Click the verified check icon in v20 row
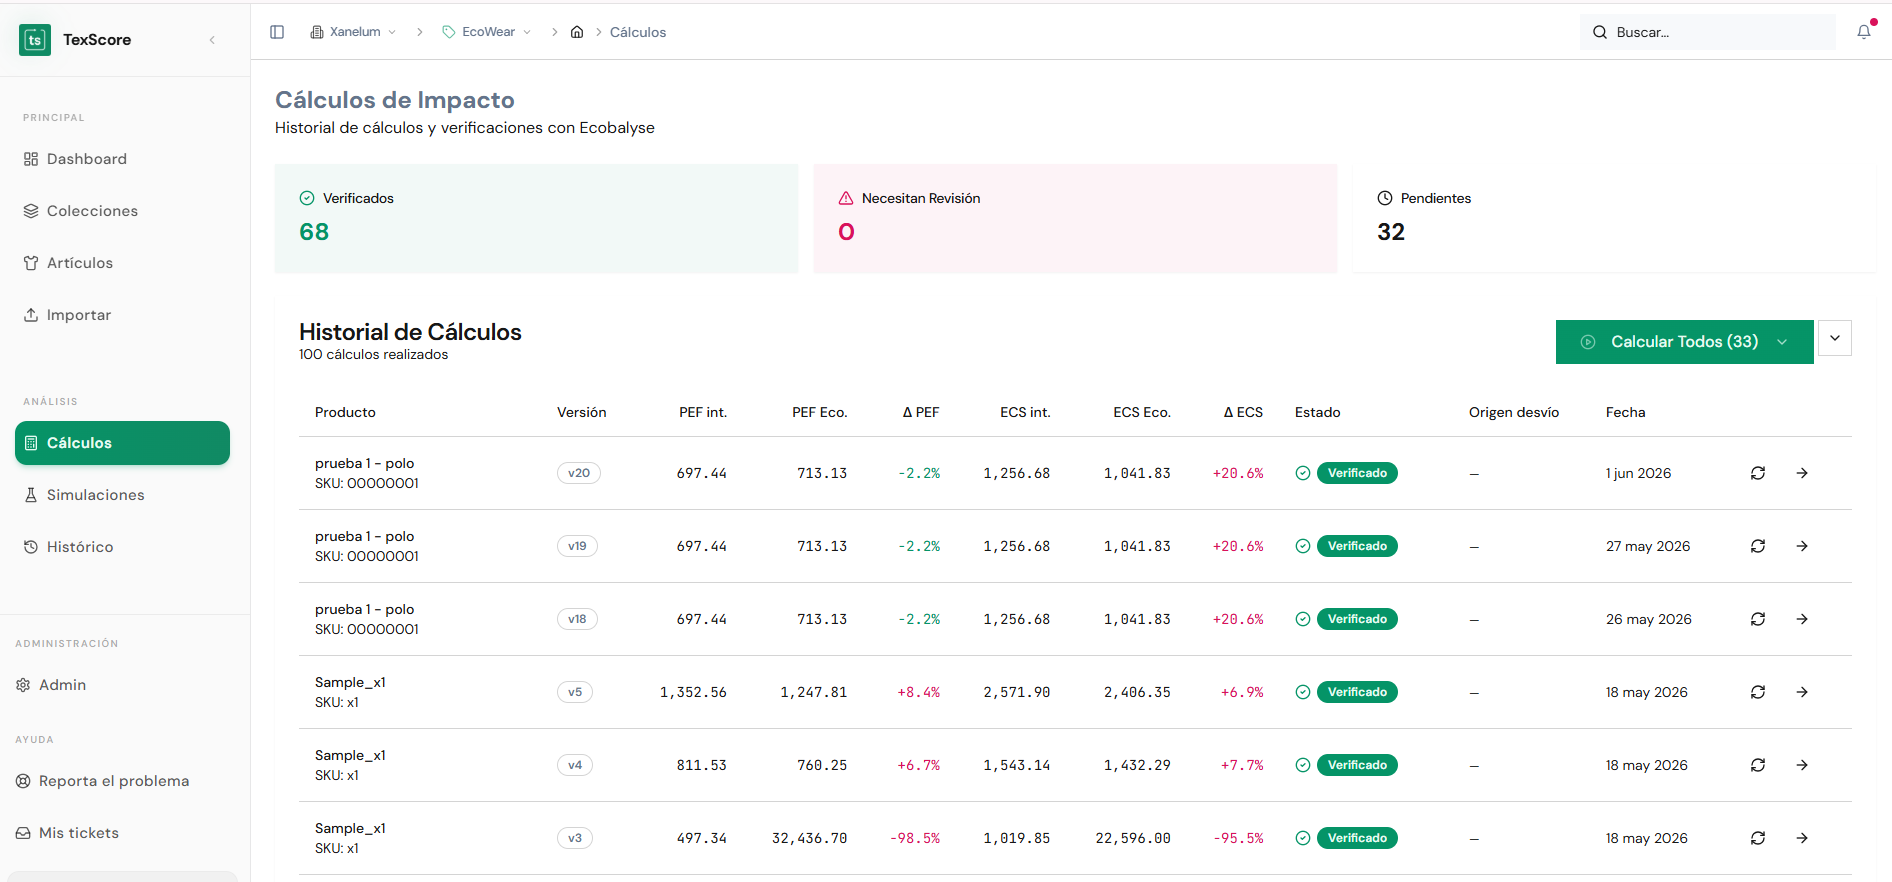This screenshot has height=882, width=1892. 1303,473
